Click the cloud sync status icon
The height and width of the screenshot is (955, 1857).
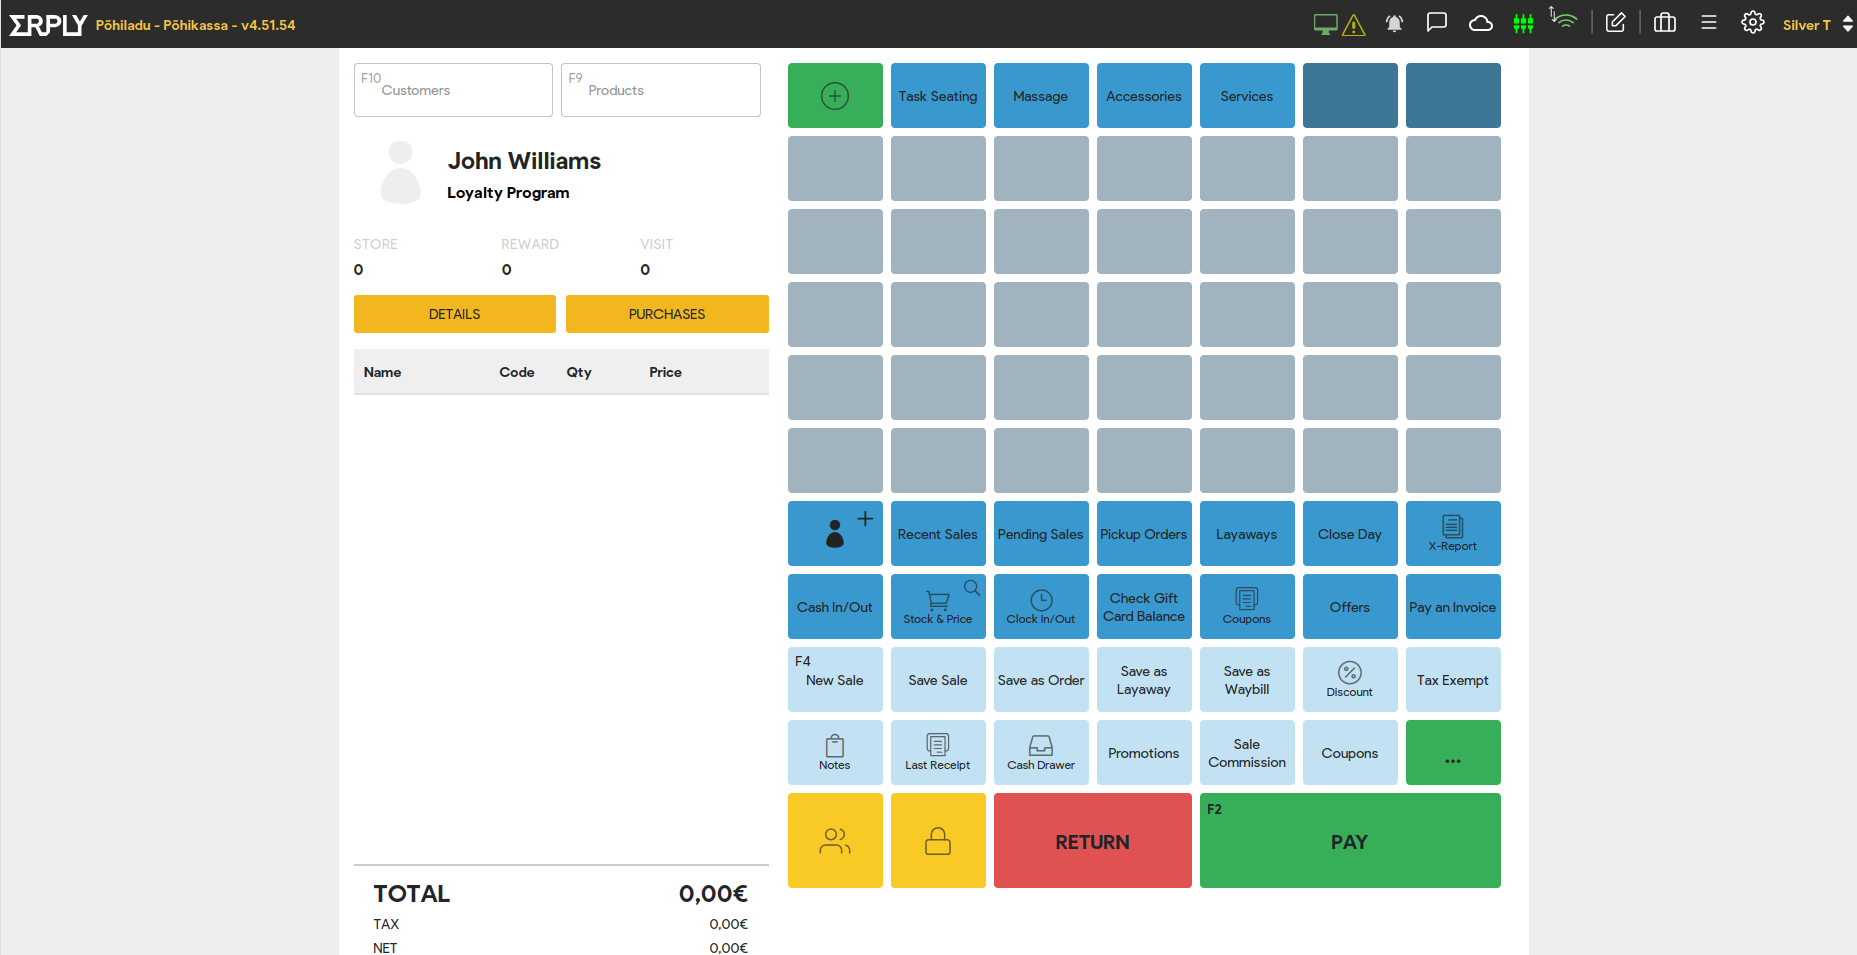tap(1481, 24)
